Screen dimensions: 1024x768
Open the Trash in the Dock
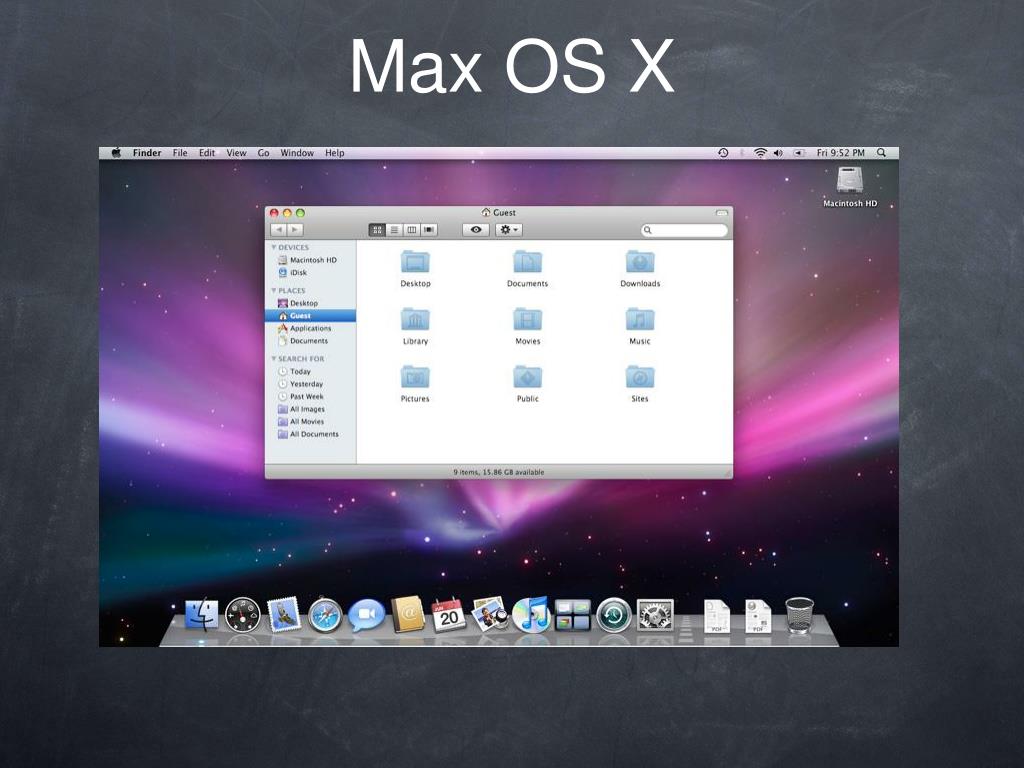click(799, 615)
